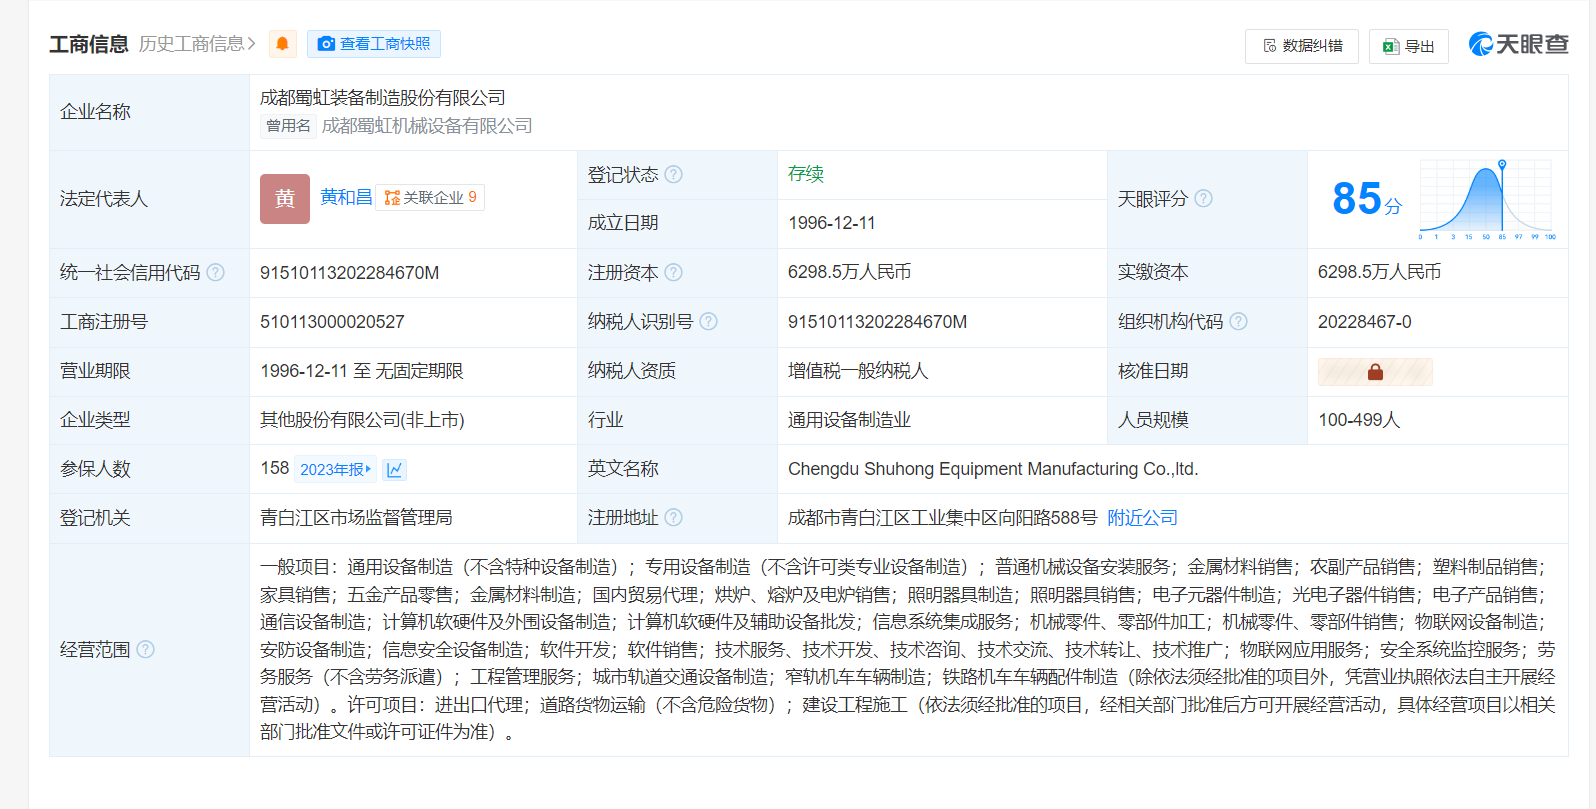This screenshot has width=1596, height=809.
Task: Click help icon next to 注册资本
Action: coord(674,272)
